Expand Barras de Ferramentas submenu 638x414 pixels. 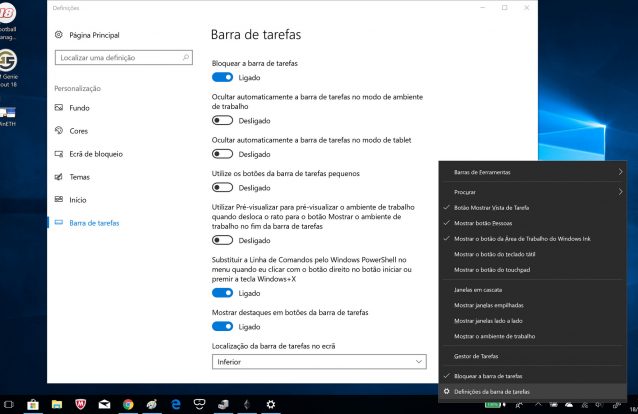[537, 172]
